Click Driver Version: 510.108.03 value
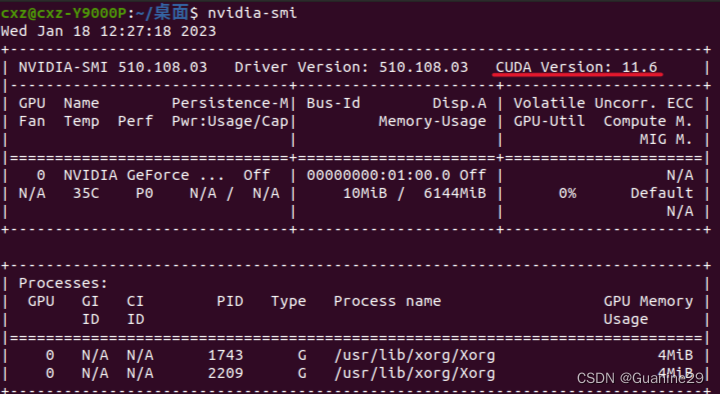720x394 pixels. (351, 67)
